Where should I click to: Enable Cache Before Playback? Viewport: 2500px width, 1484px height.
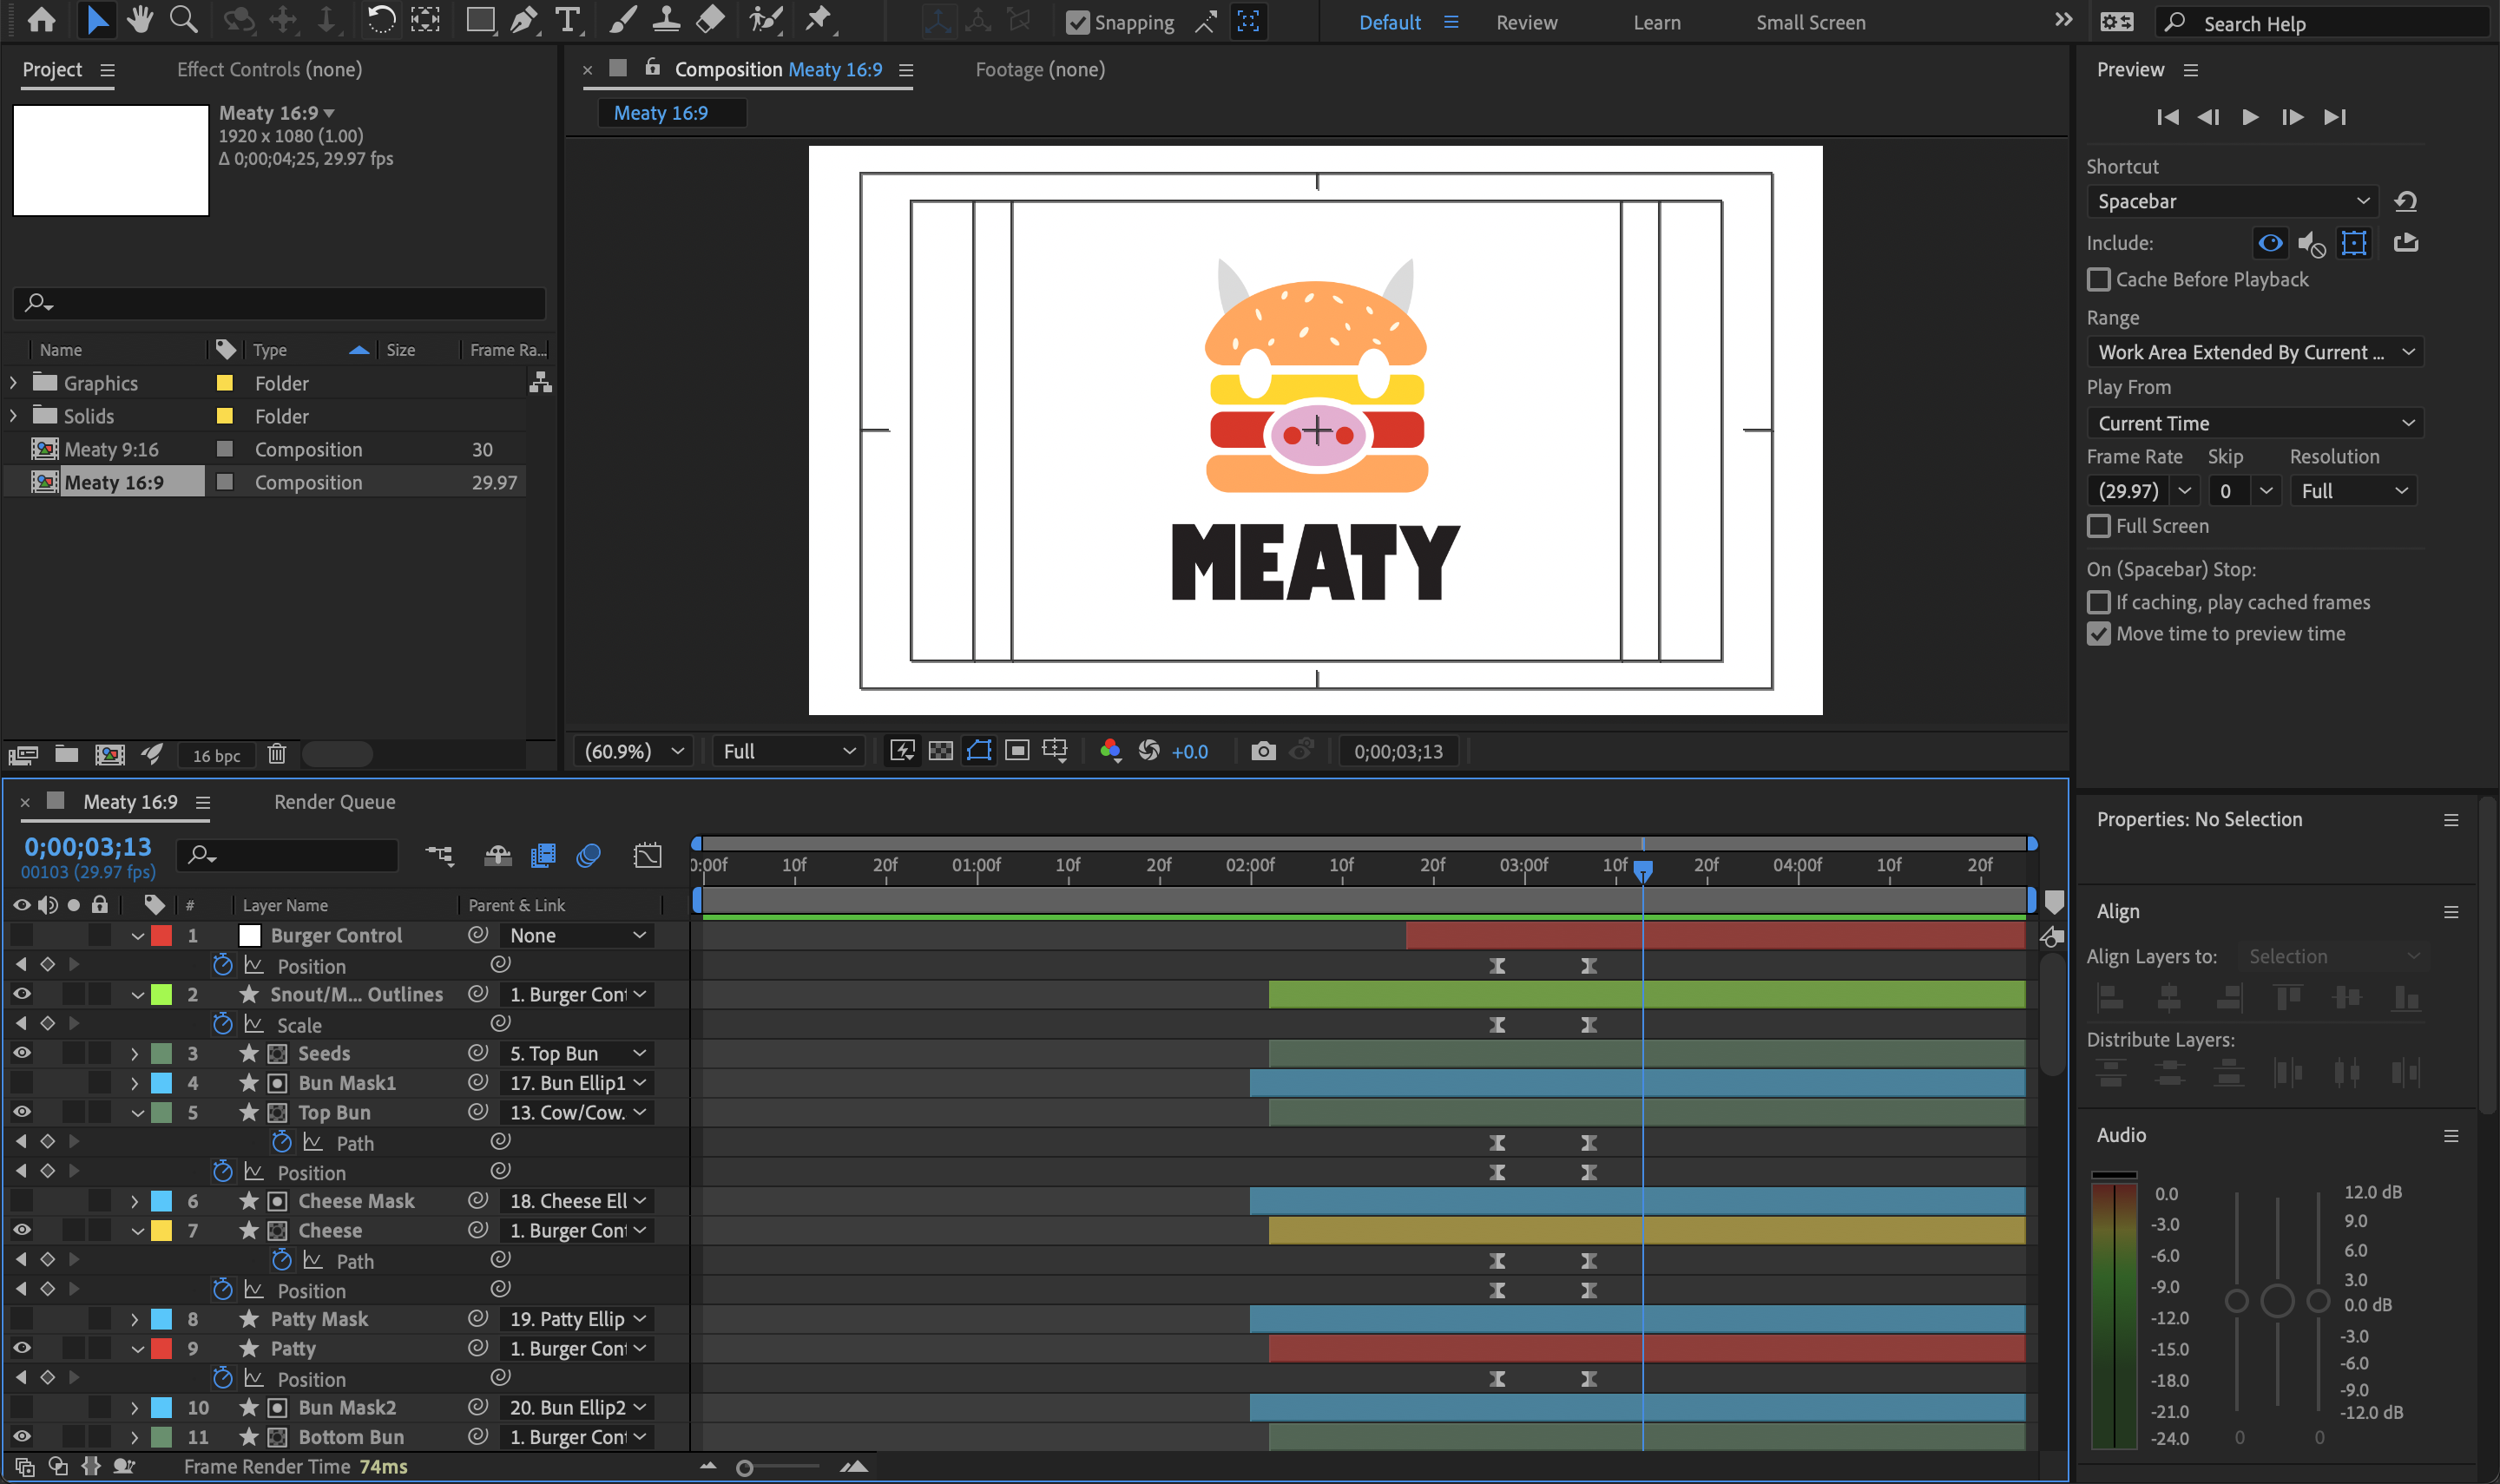[x=2098, y=280]
